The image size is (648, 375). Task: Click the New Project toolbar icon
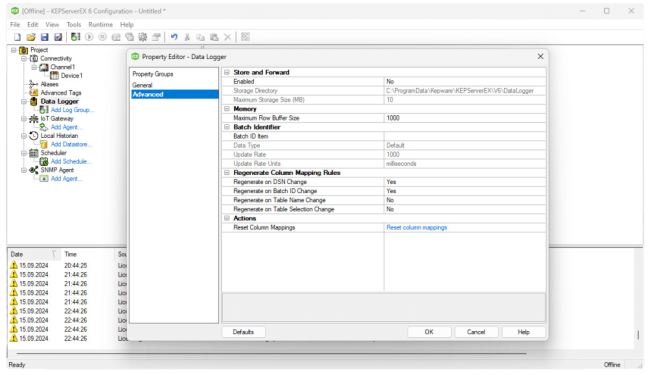[17, 37]
